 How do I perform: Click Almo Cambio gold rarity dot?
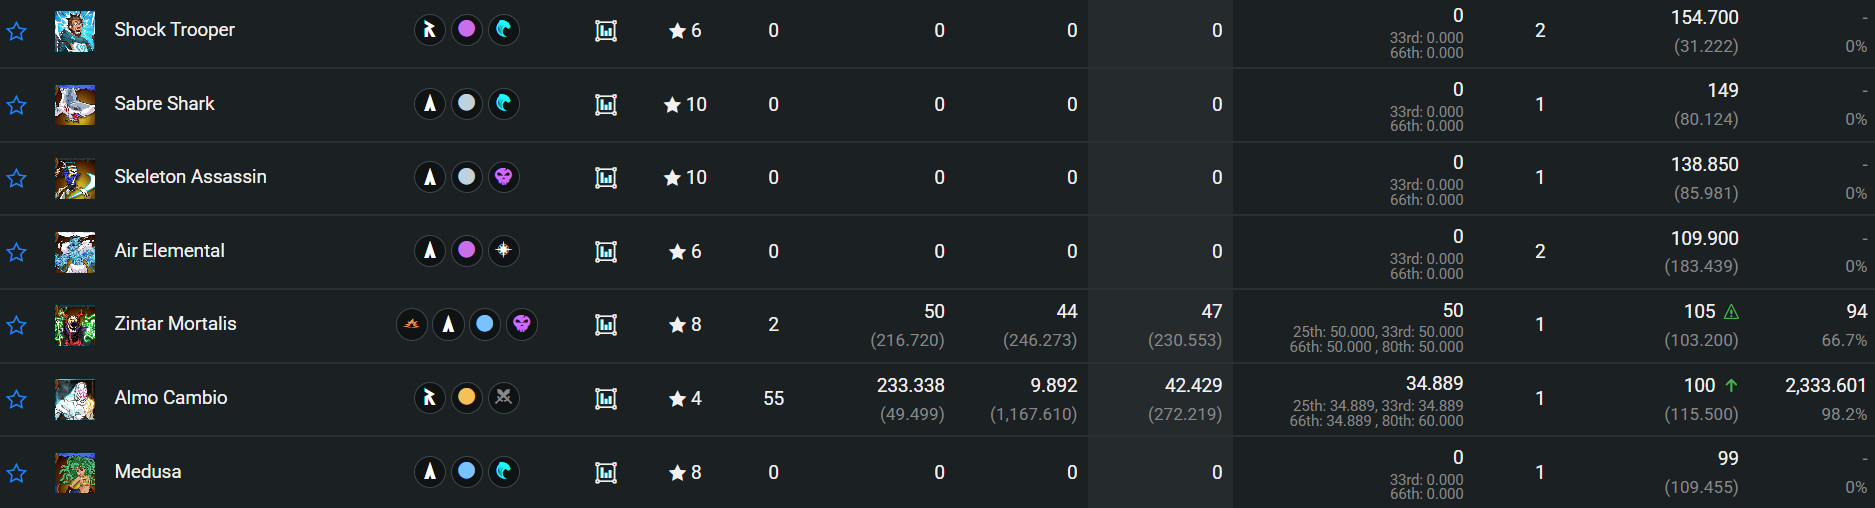pos(467,397)
